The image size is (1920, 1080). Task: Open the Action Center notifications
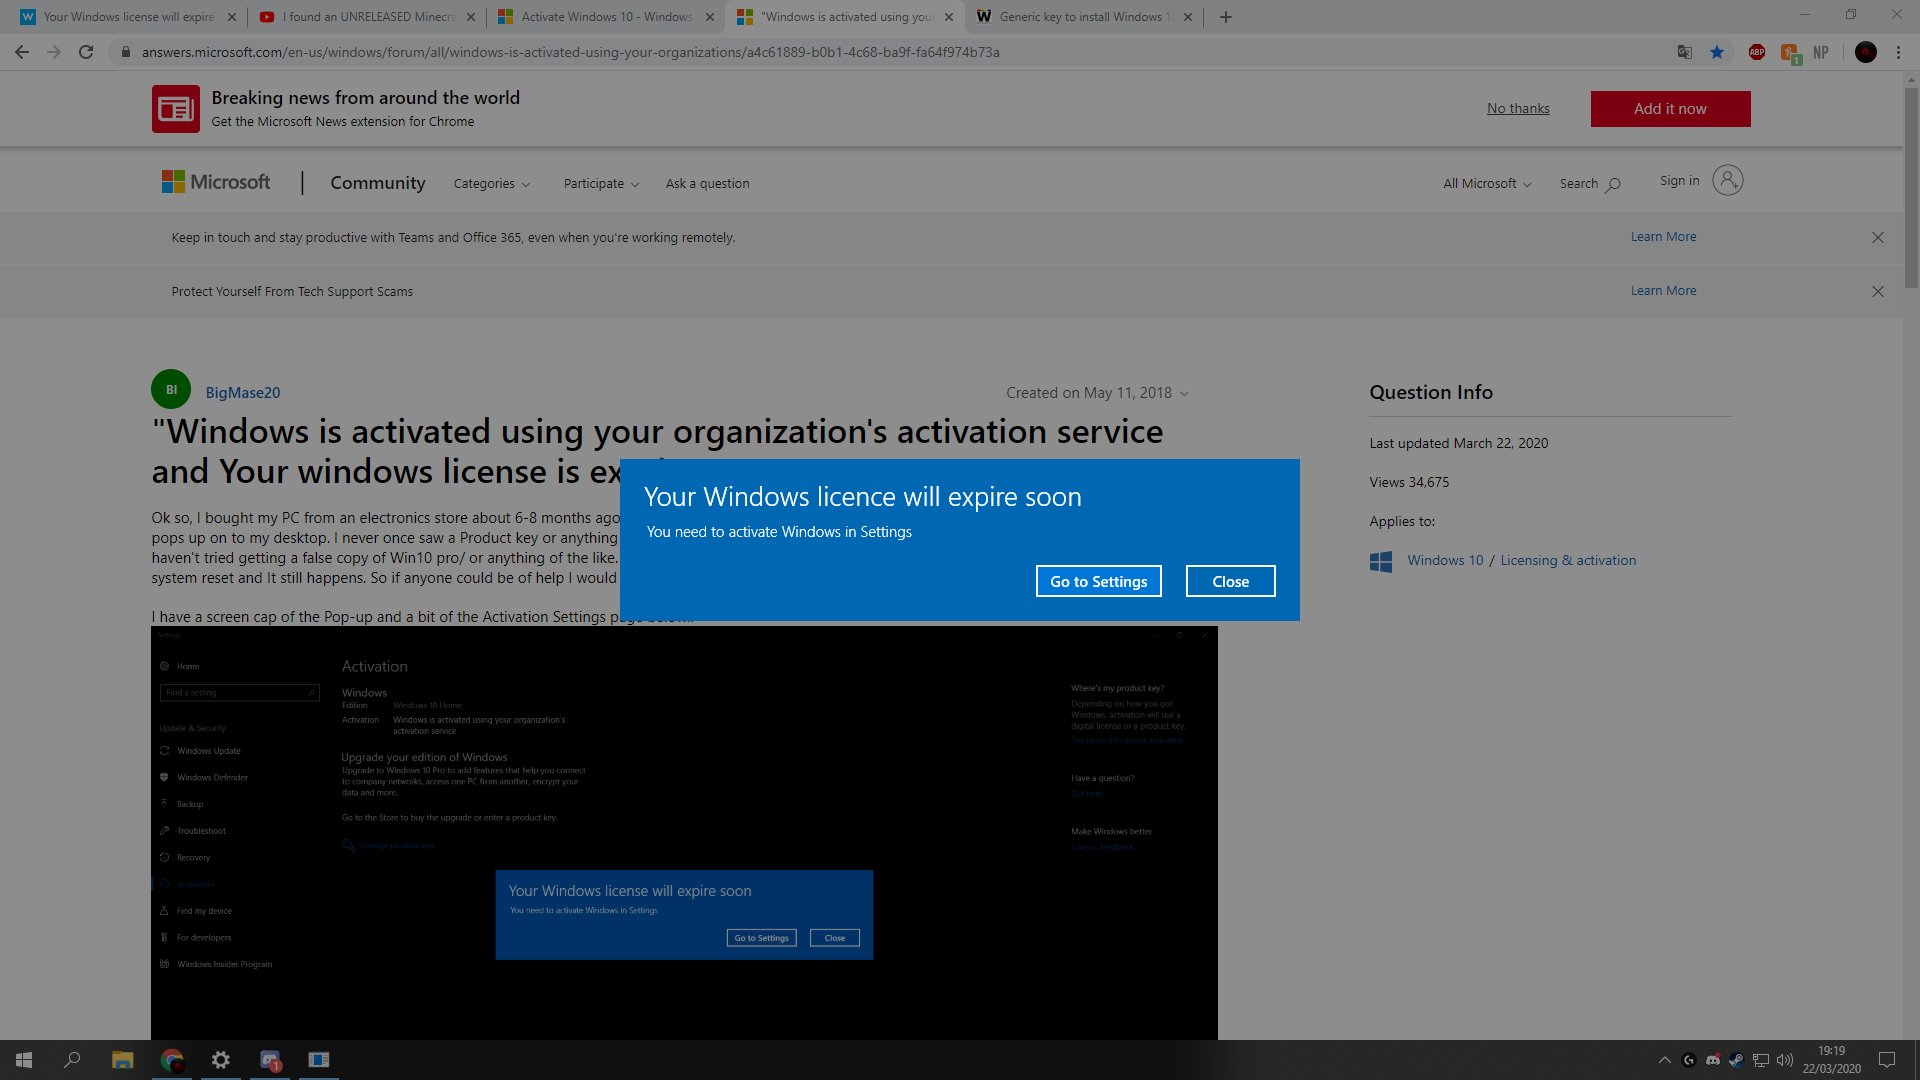coord(1887,1060)
